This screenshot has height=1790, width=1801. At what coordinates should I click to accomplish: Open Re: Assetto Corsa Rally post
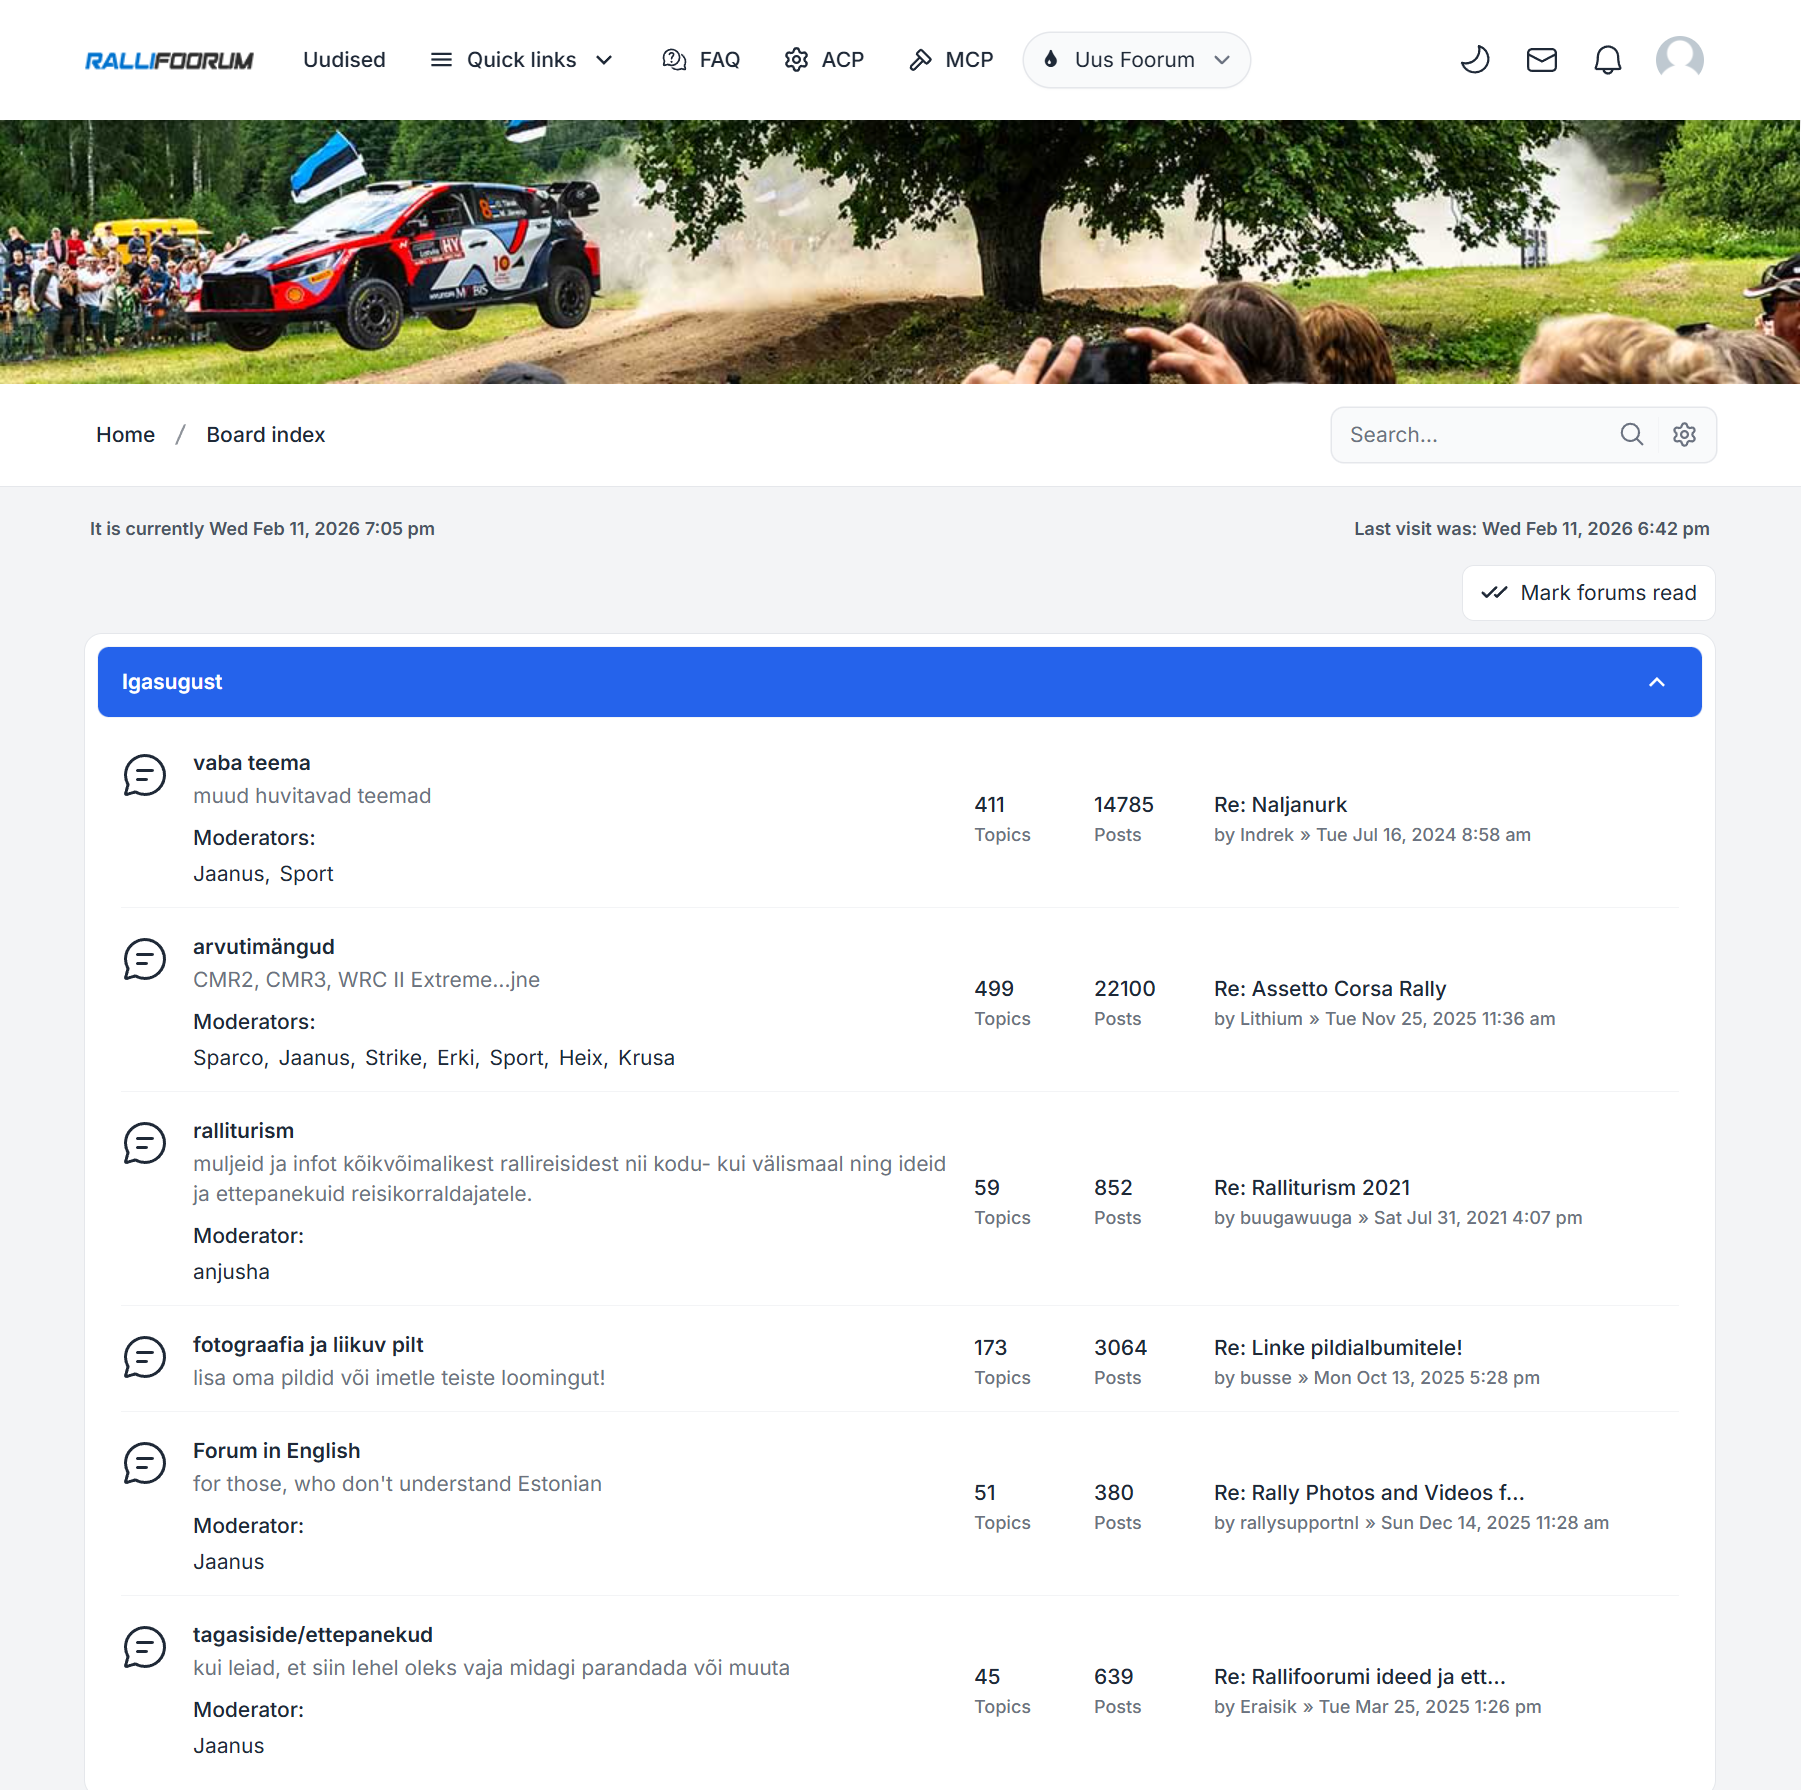click(x=1329, y=988)
